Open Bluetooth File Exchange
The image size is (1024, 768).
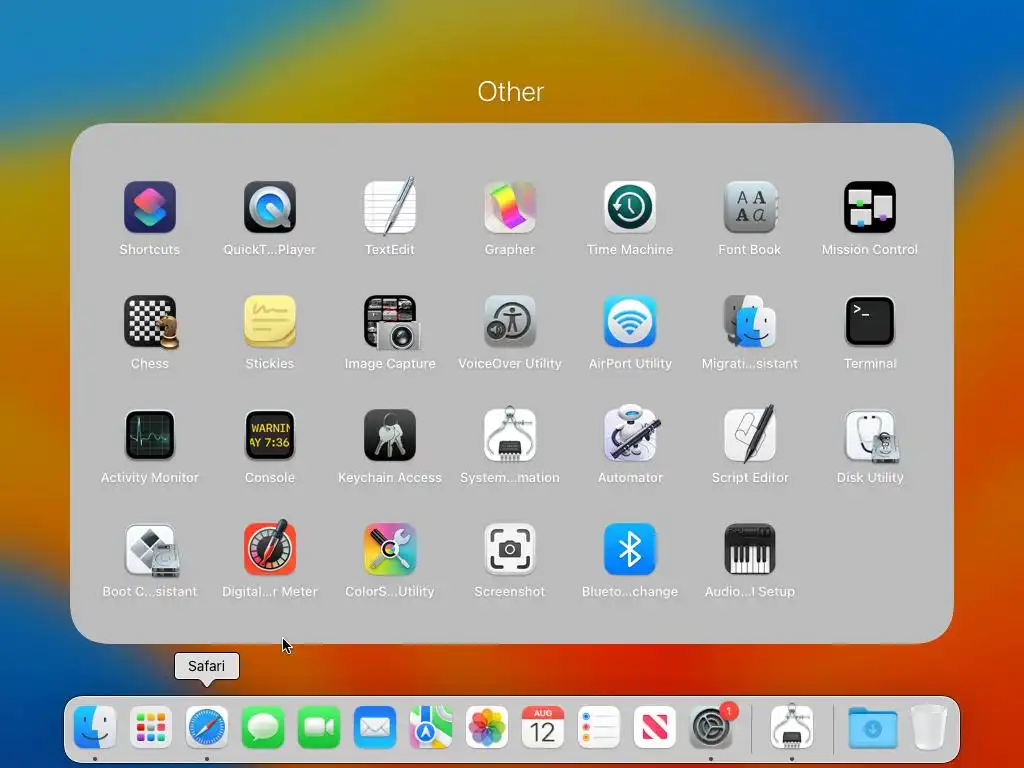point(630,549)
